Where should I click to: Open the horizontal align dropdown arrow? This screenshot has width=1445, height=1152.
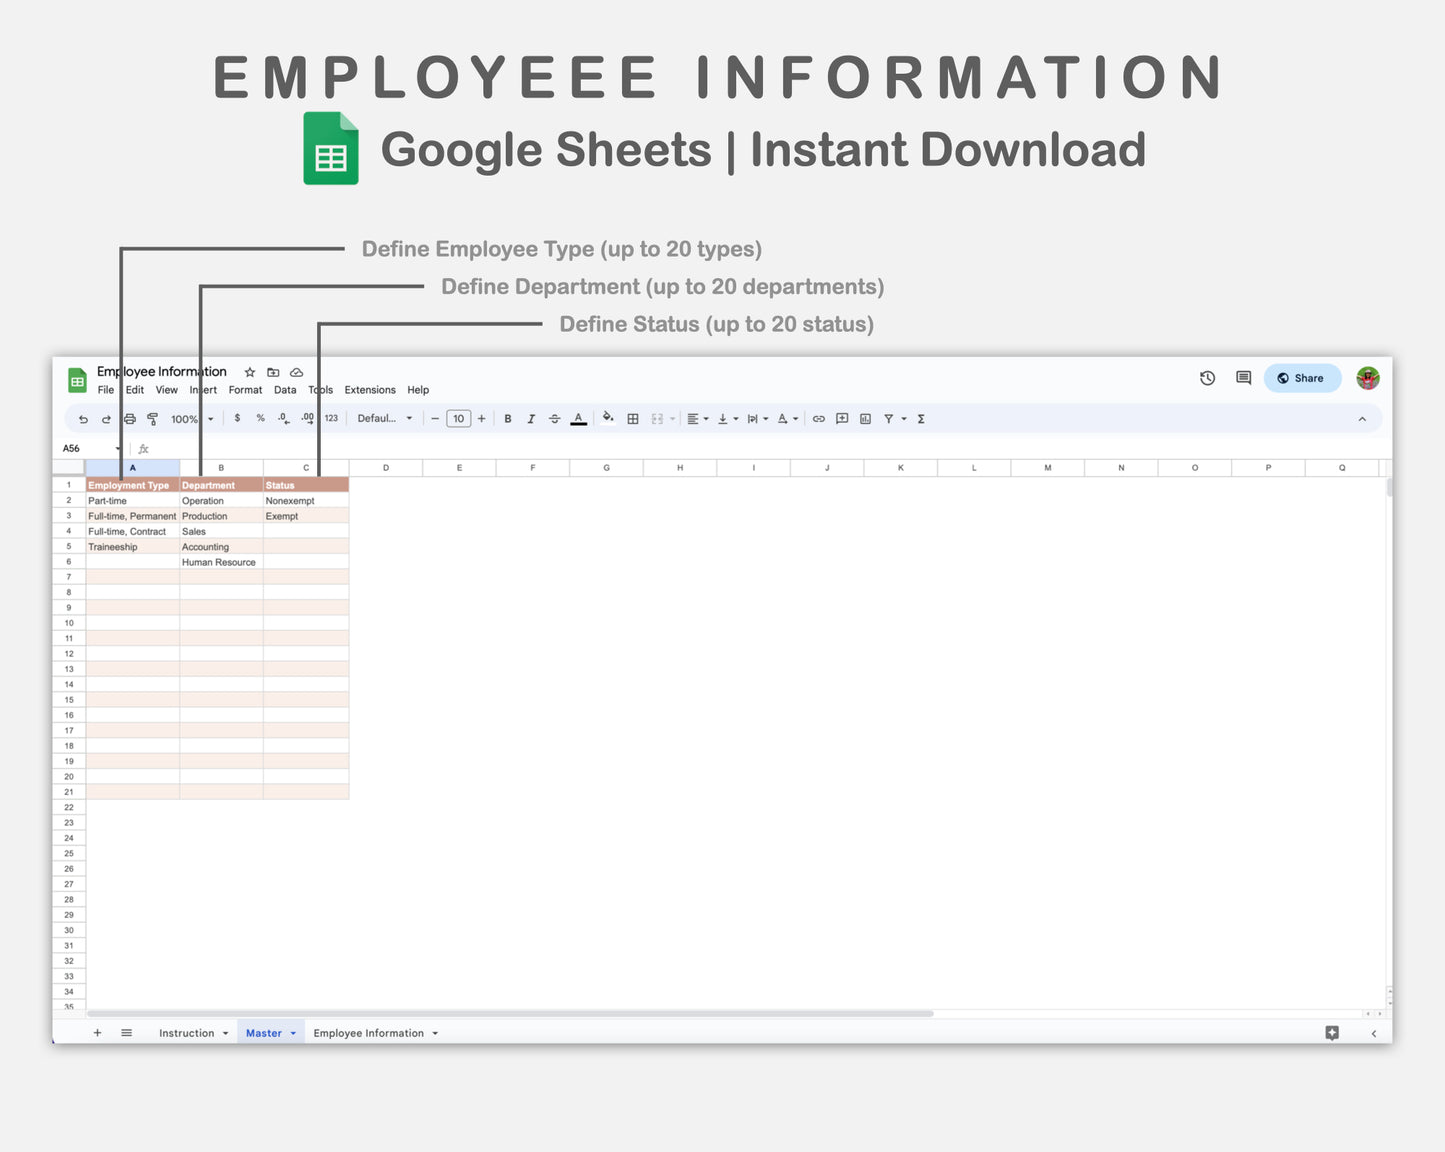click(705, 418)
